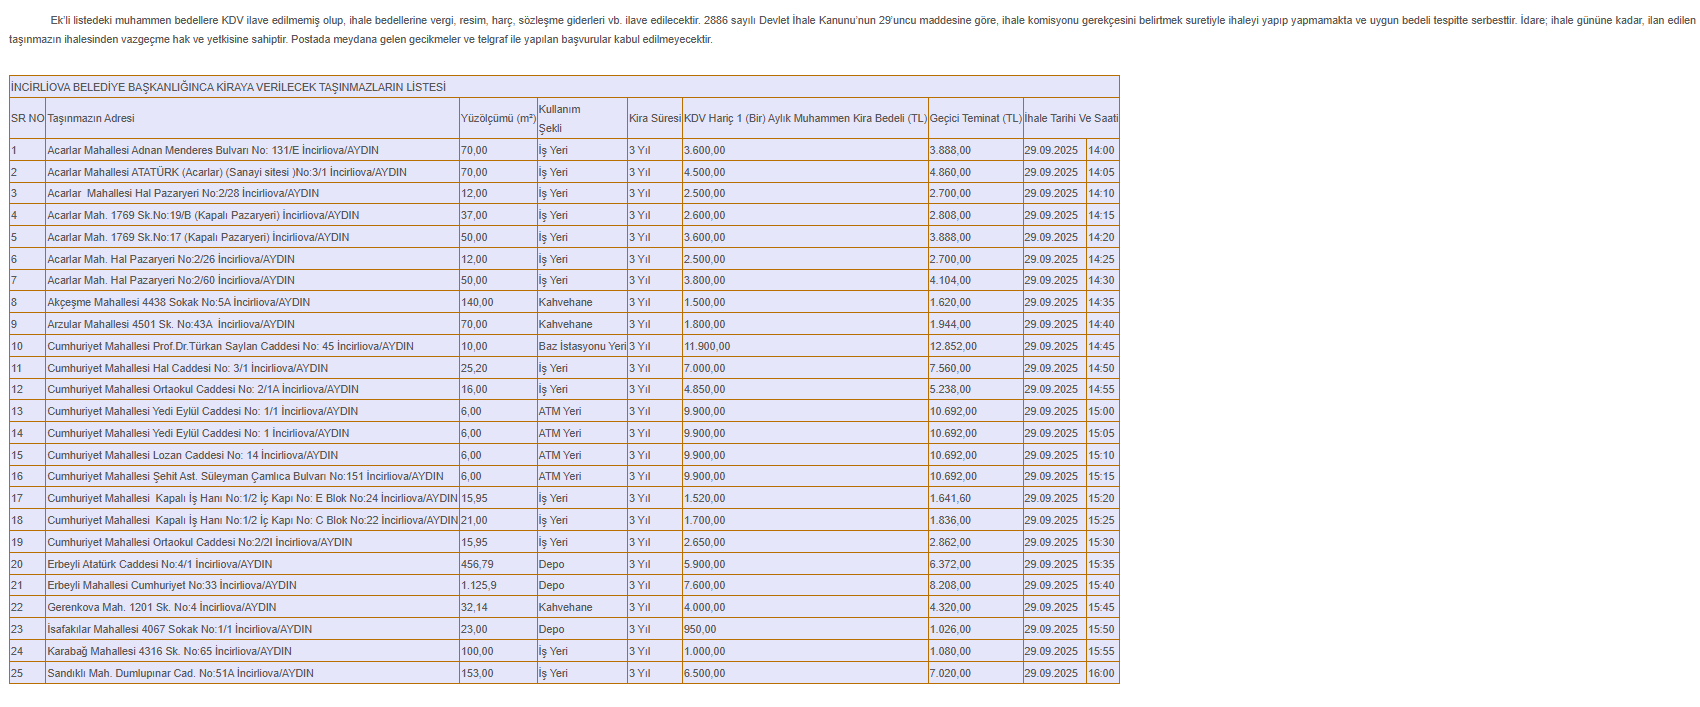Click the İhale Tarihi Ve Saati header
1700x707 pixels.
click(1071, 118)
